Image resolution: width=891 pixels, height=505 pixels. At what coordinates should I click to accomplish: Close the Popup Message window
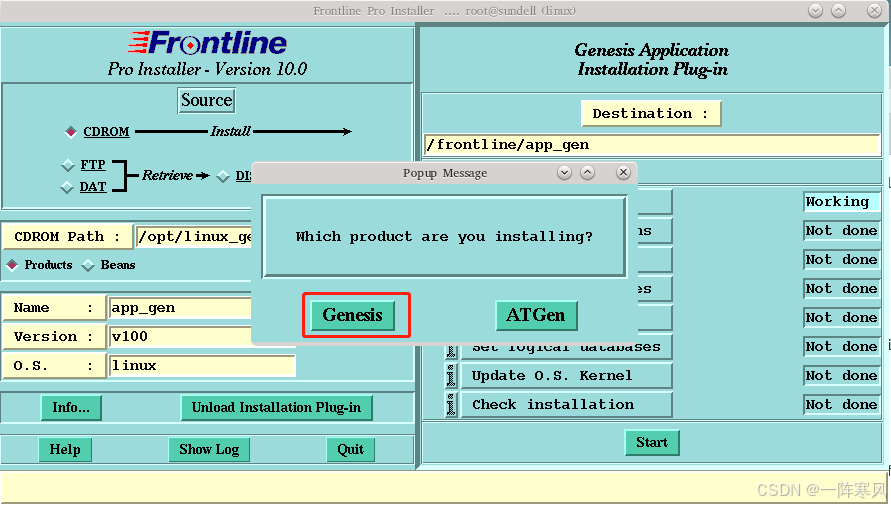pos(623,173)
